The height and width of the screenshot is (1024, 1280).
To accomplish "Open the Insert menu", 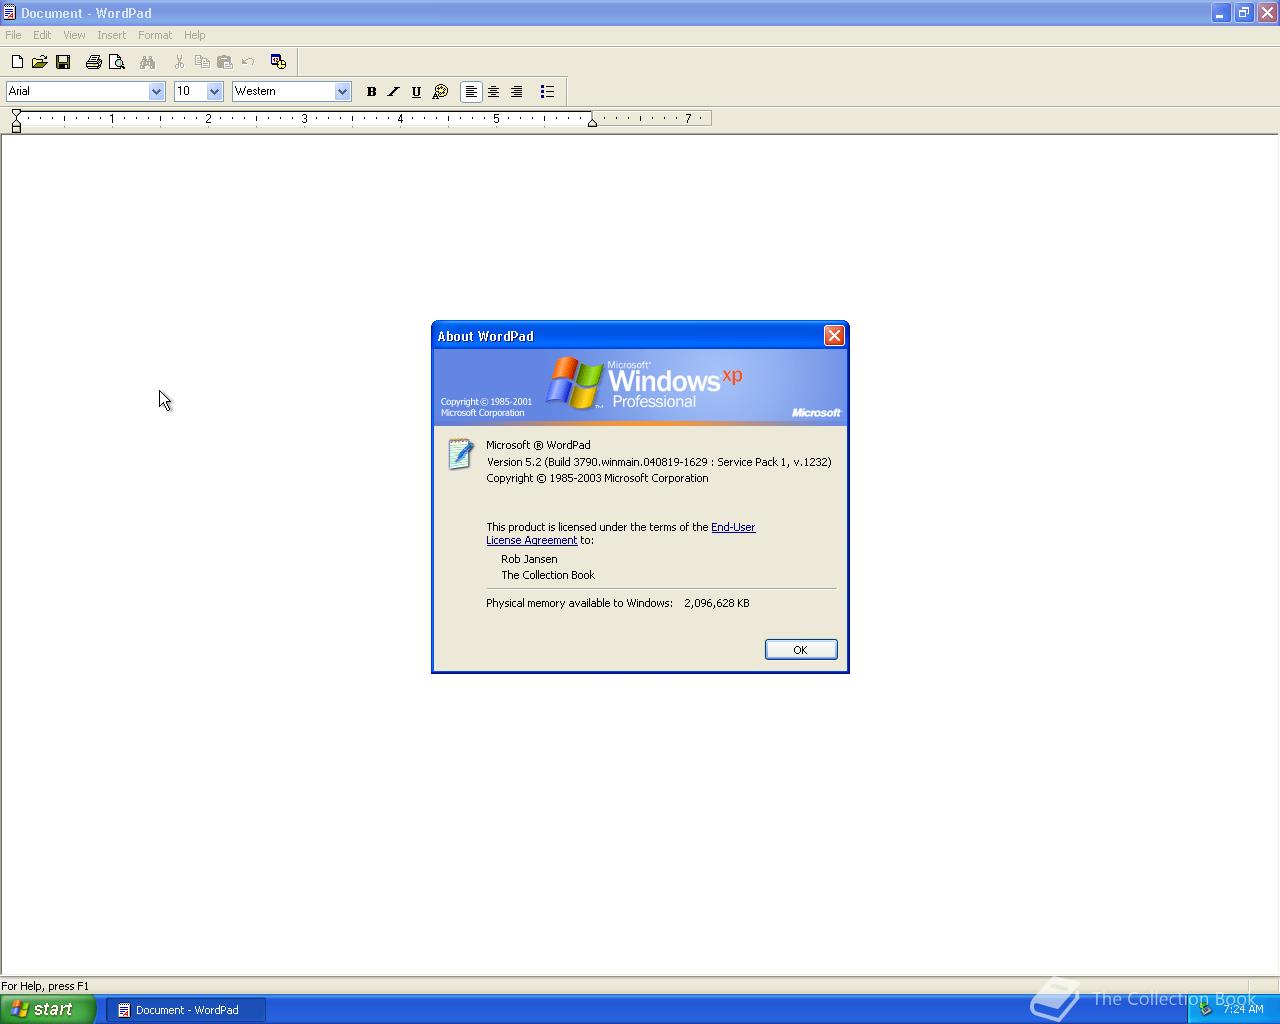I will pos(112,35).
